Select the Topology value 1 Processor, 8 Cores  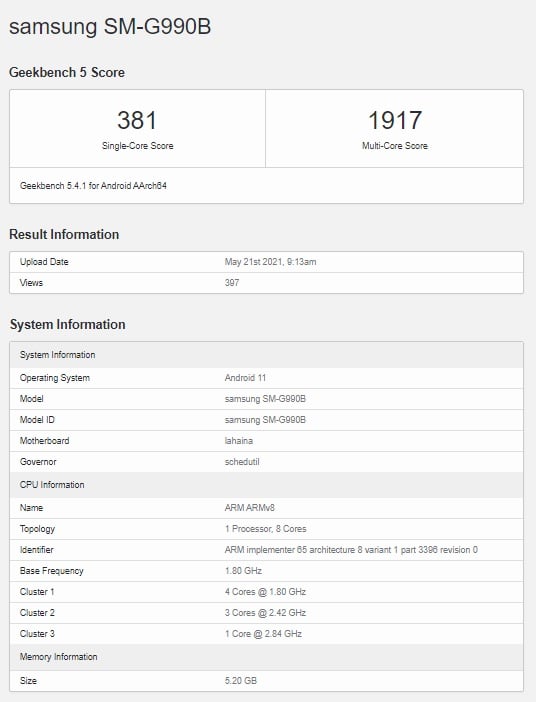pyautogui.click(x=266, y=529)
